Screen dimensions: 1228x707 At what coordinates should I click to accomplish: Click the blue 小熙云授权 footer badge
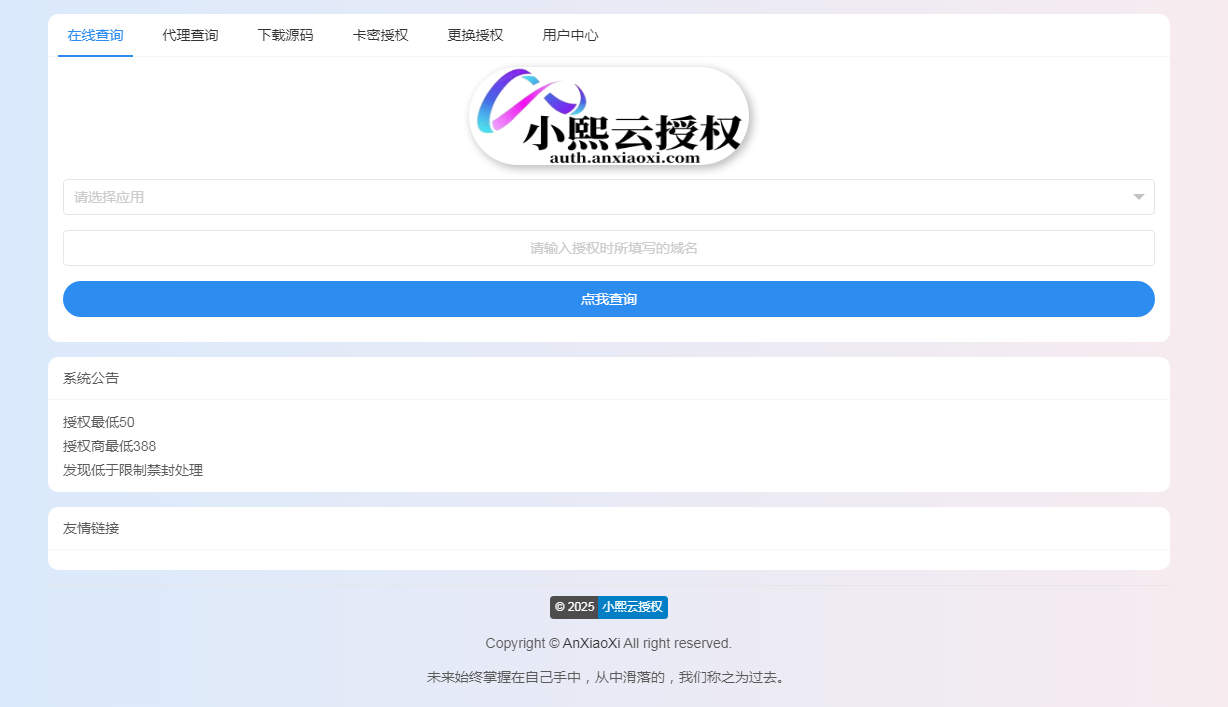click(632, 607)
